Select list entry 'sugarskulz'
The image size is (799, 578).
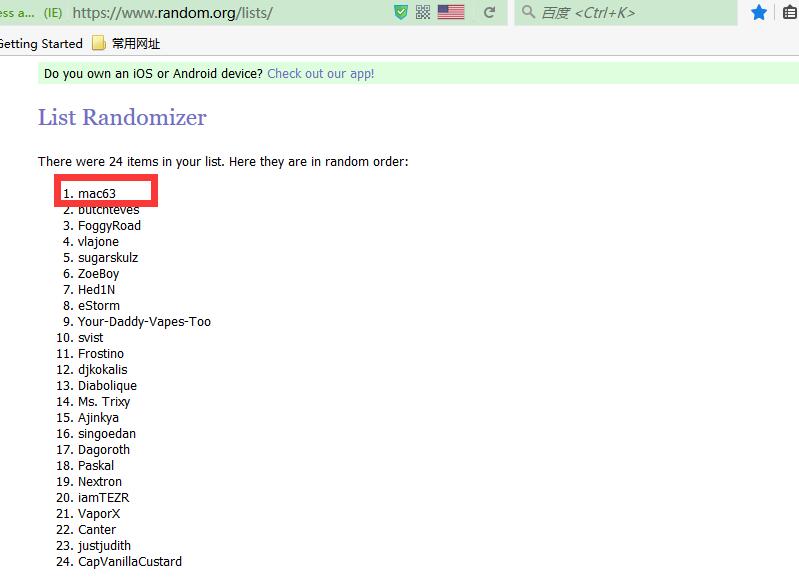point(108,258)
